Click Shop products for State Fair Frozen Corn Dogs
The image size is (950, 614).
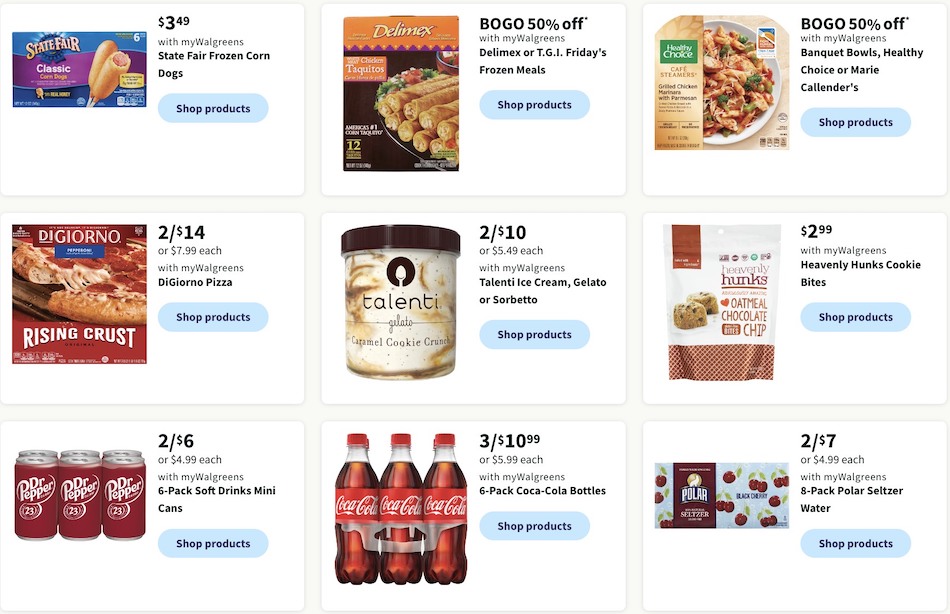[213, 108]
